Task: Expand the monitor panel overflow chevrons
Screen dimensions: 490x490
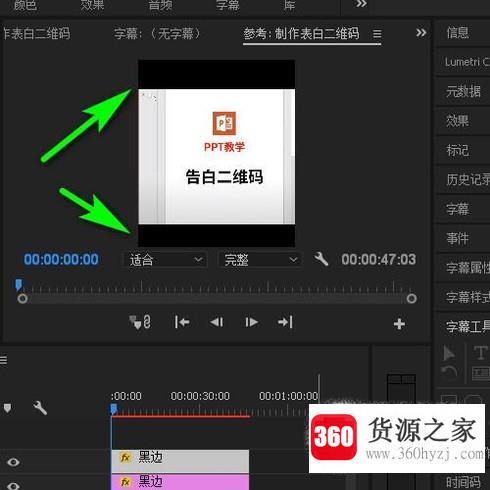Action: [421, 33]
